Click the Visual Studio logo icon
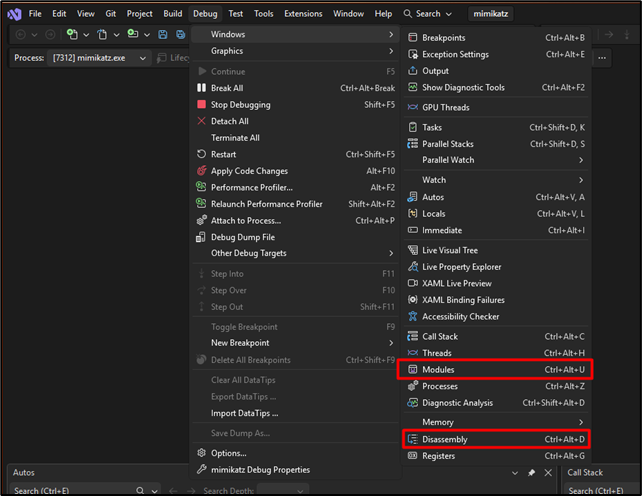 pyautogui.click(x=14, y=14)
